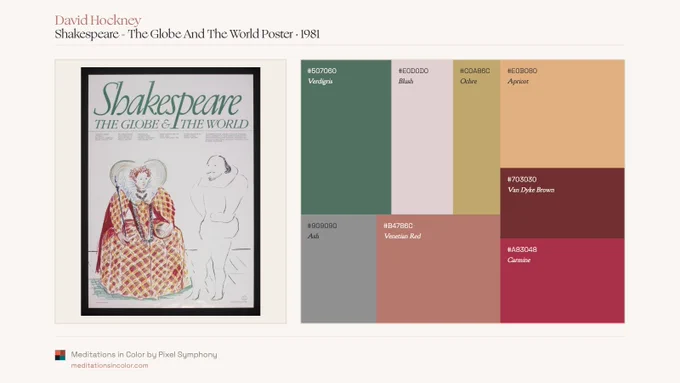Pick the Ochre color swatch
680x383 pixels.
477,137
